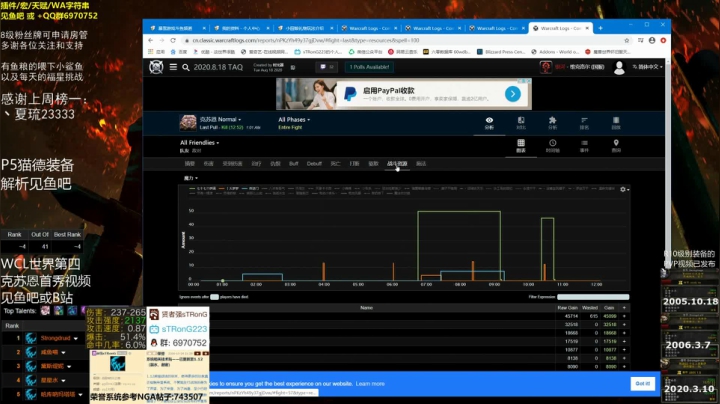This screenshot has width=720, height=404.
Task: Switch to the Debuff tab
Action: (314, 164)
